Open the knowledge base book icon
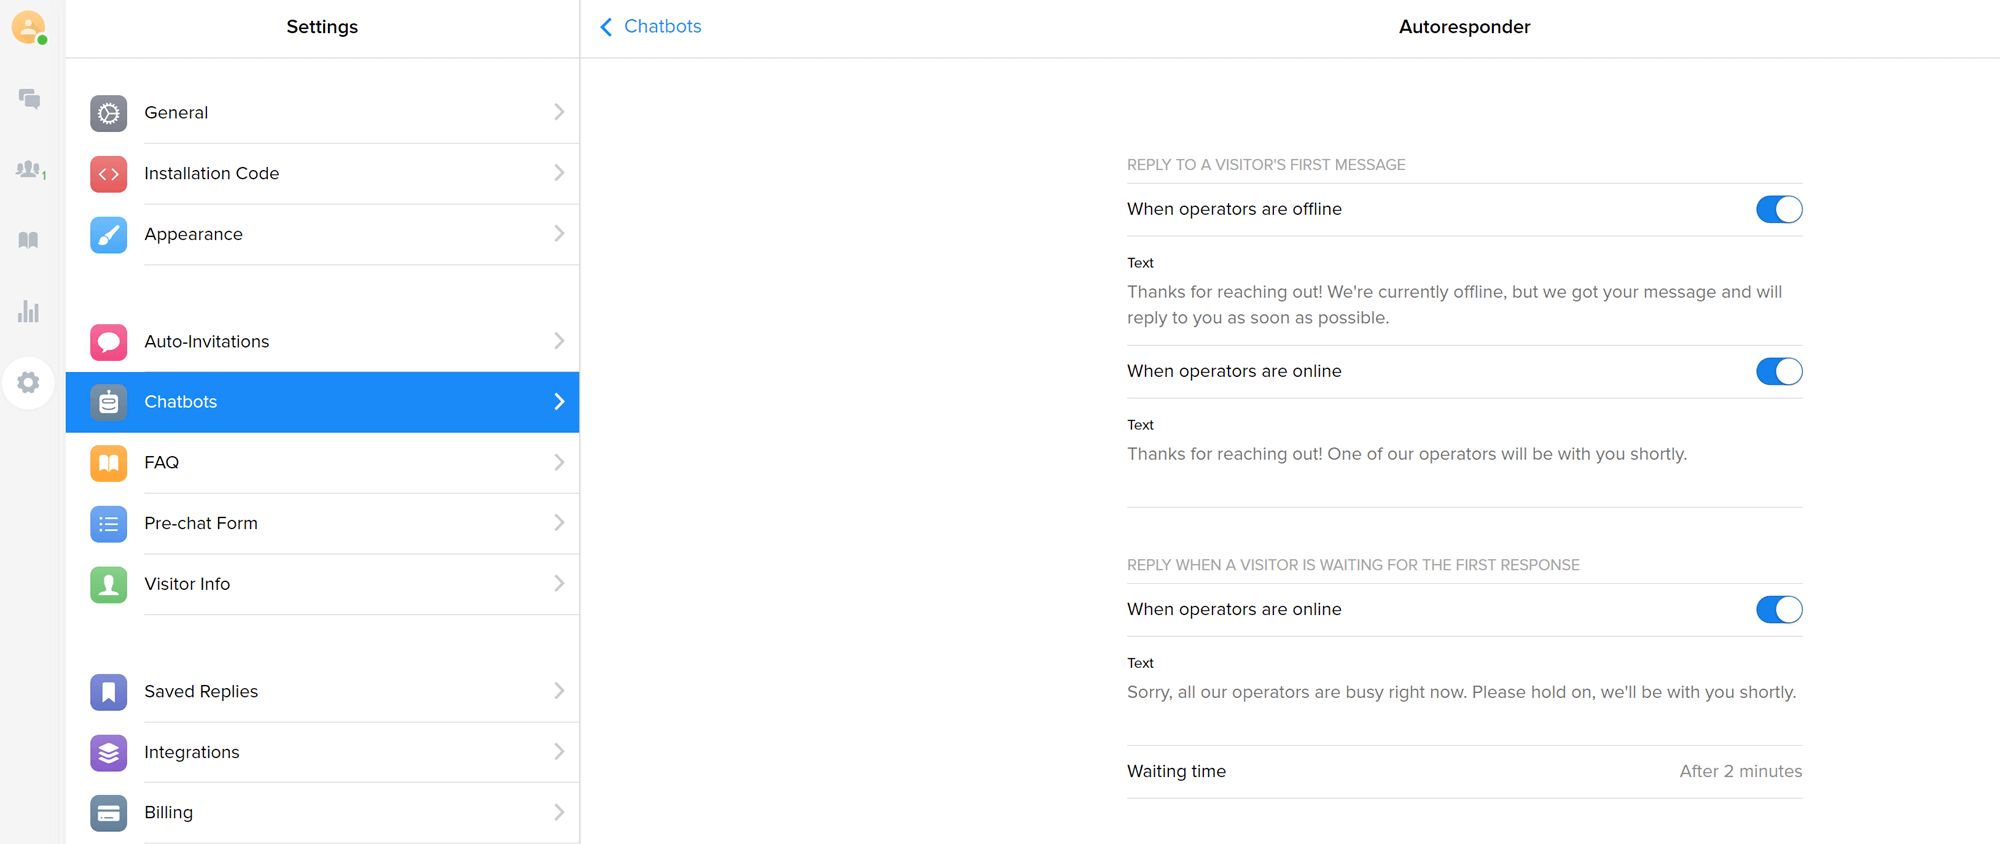 click(x=29, y=240)
